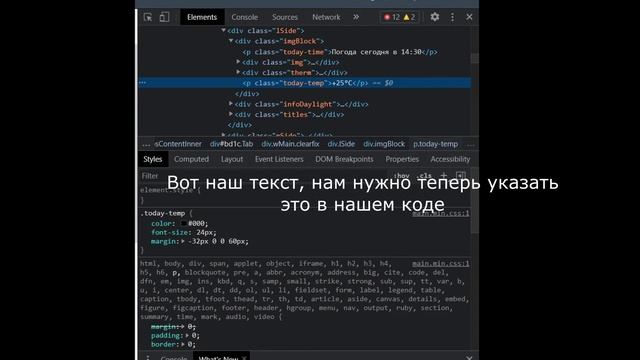
Task: Select the highlighted p today-temp row
Action: tap(304, 83)
